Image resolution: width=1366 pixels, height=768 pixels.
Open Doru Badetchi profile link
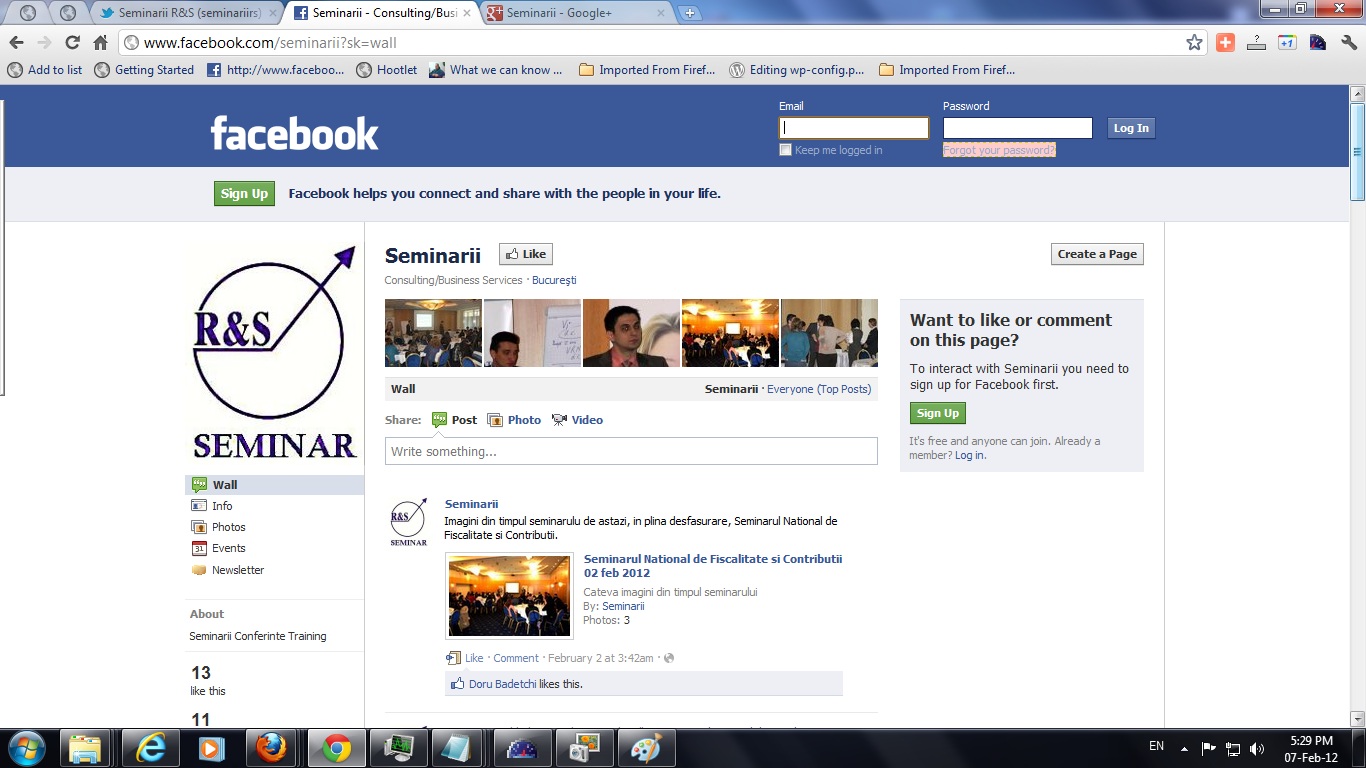(x=502, y=684)
